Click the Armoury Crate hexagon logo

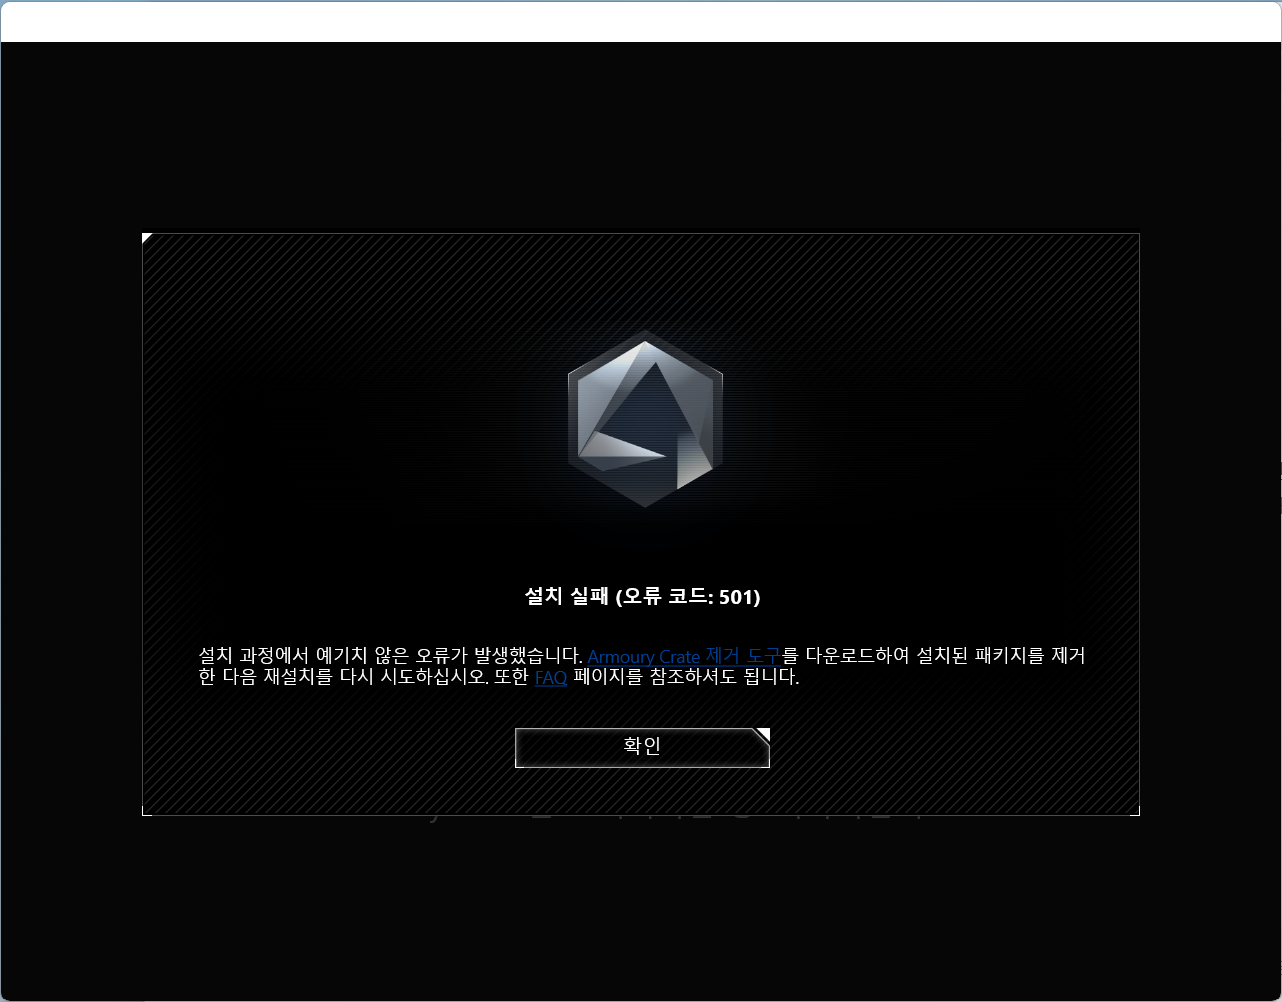click(x=645, y=419)
